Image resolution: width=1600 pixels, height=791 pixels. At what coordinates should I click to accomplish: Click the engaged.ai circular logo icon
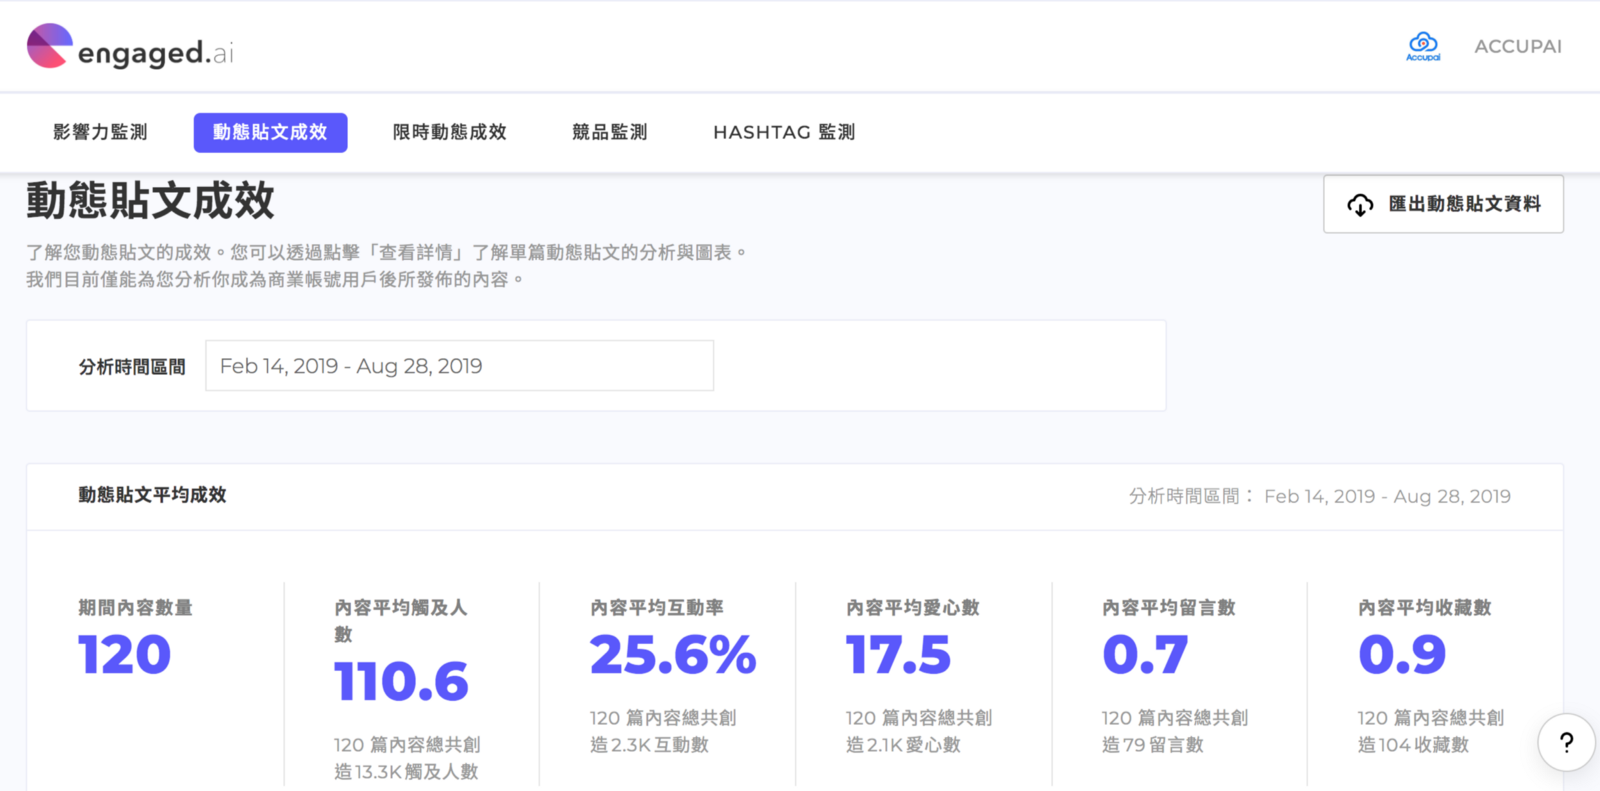[x=49, y=46]
